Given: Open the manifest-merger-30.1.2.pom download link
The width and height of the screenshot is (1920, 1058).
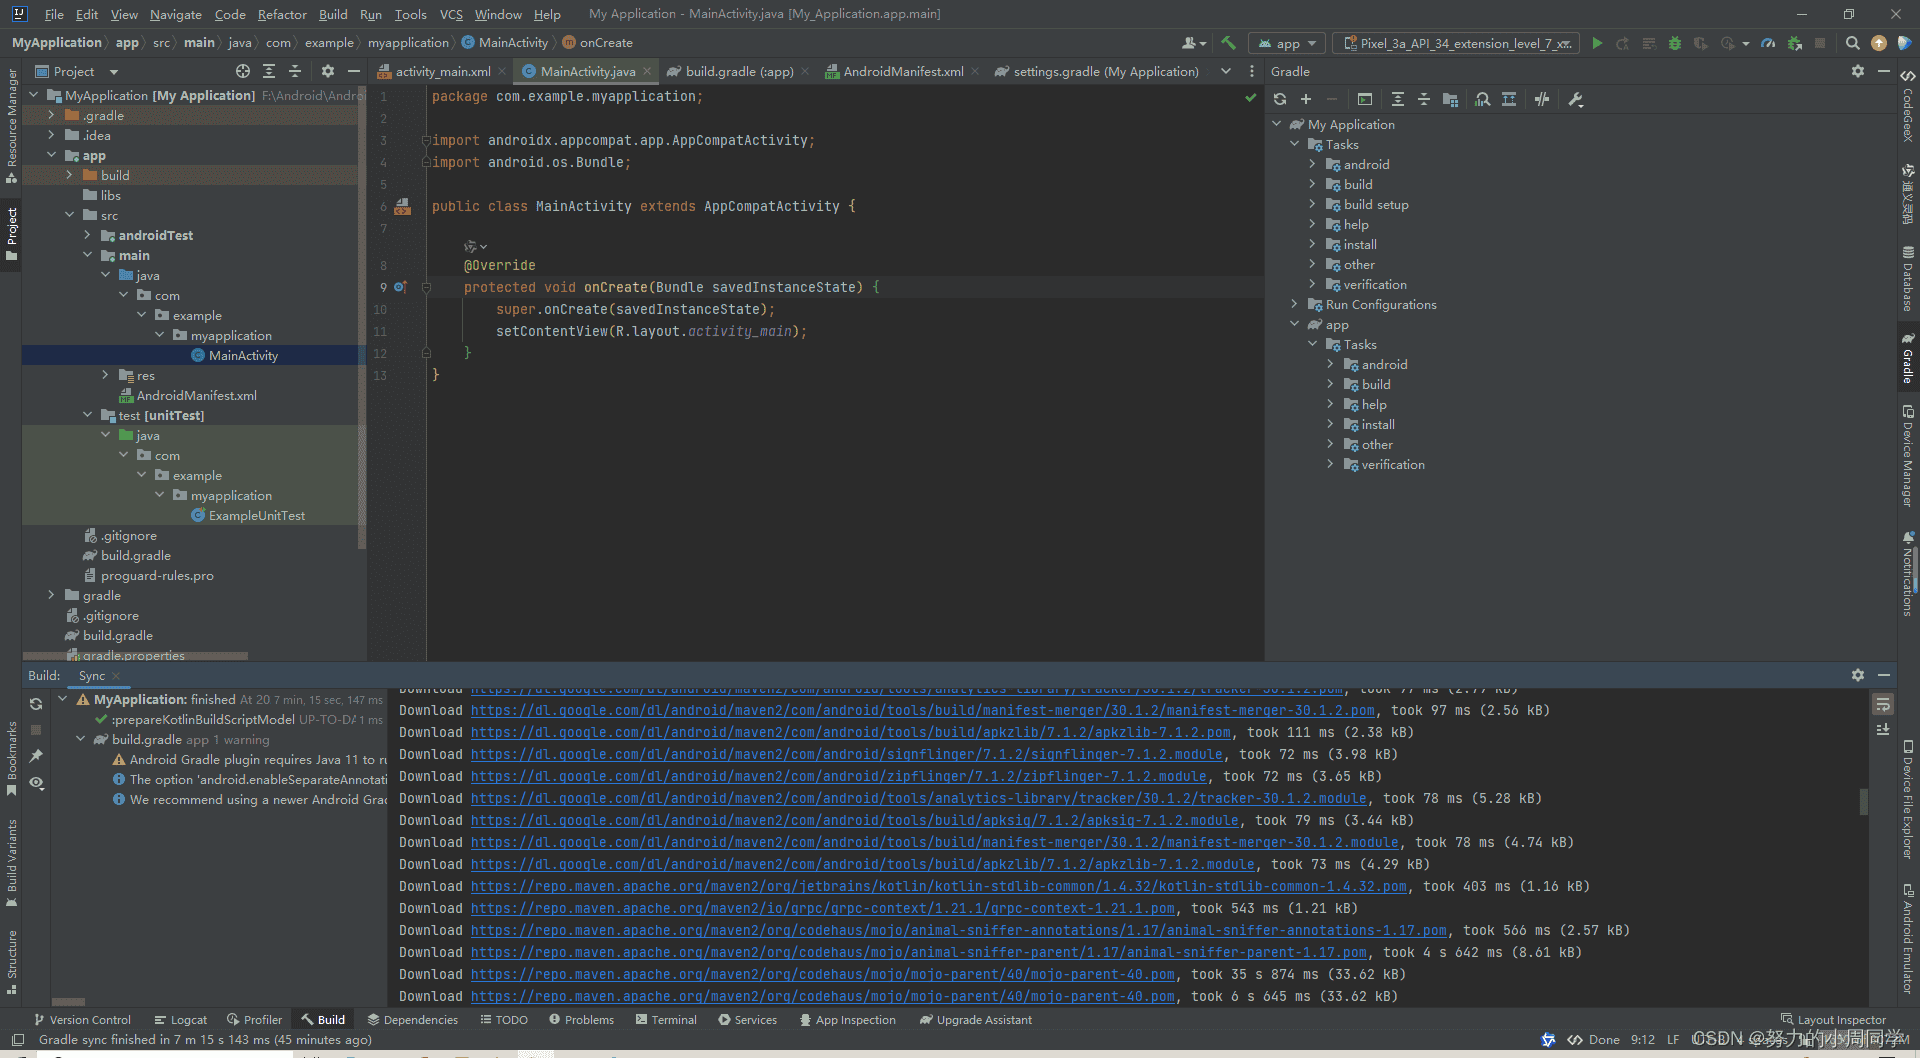Looking at the screenshot, I should coord(922,710).
